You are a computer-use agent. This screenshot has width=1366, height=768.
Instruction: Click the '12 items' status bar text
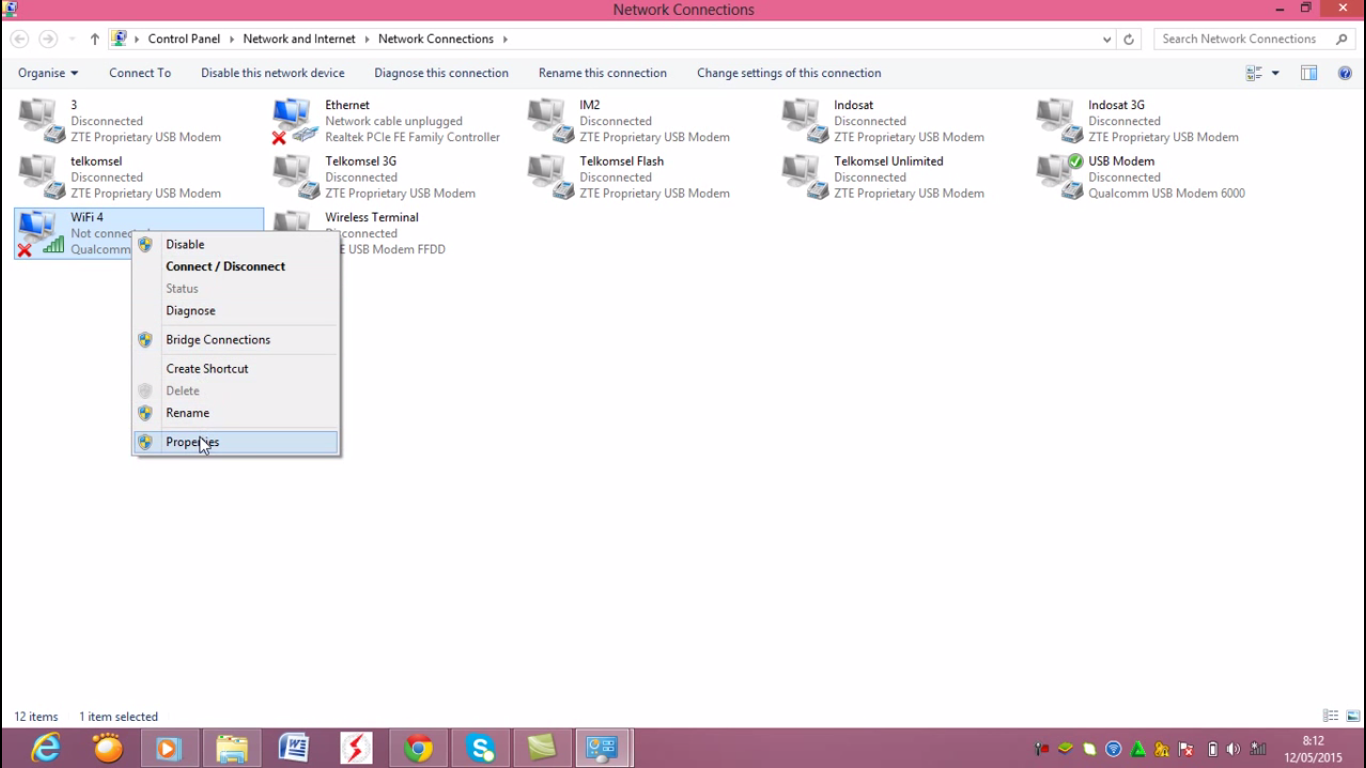tap(36, 716)
